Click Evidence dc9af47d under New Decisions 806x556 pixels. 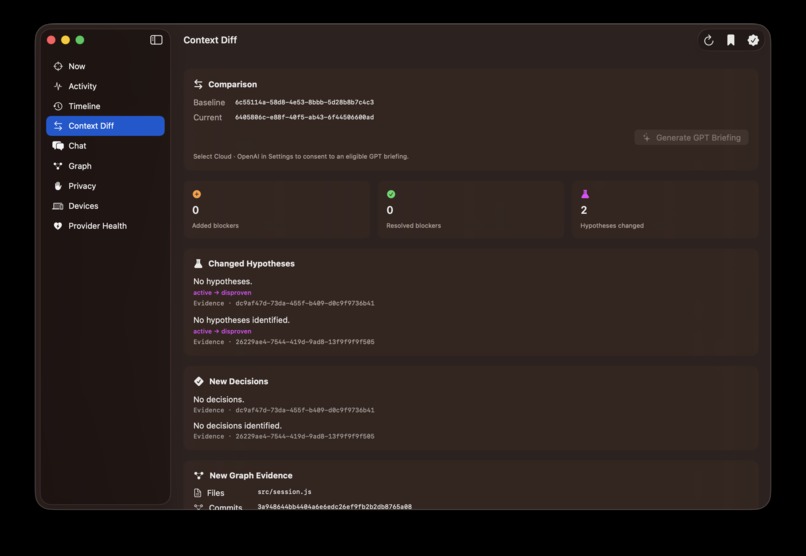pyautogui.click(x=284, y=411)
